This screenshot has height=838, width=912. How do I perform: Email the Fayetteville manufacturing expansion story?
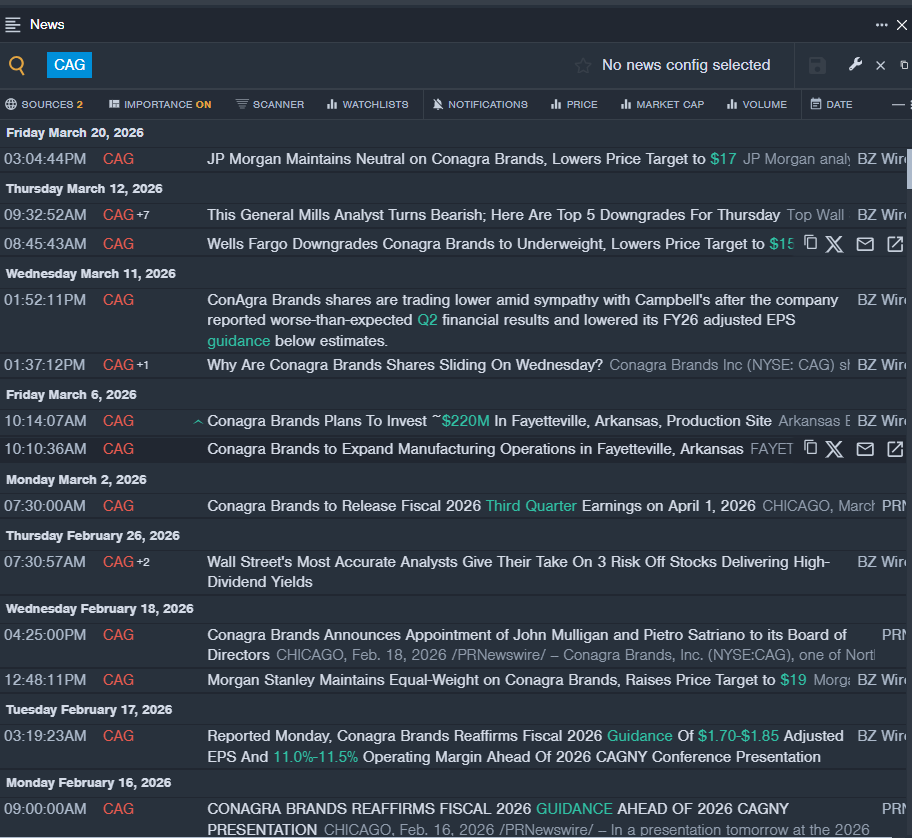[865, 449]
